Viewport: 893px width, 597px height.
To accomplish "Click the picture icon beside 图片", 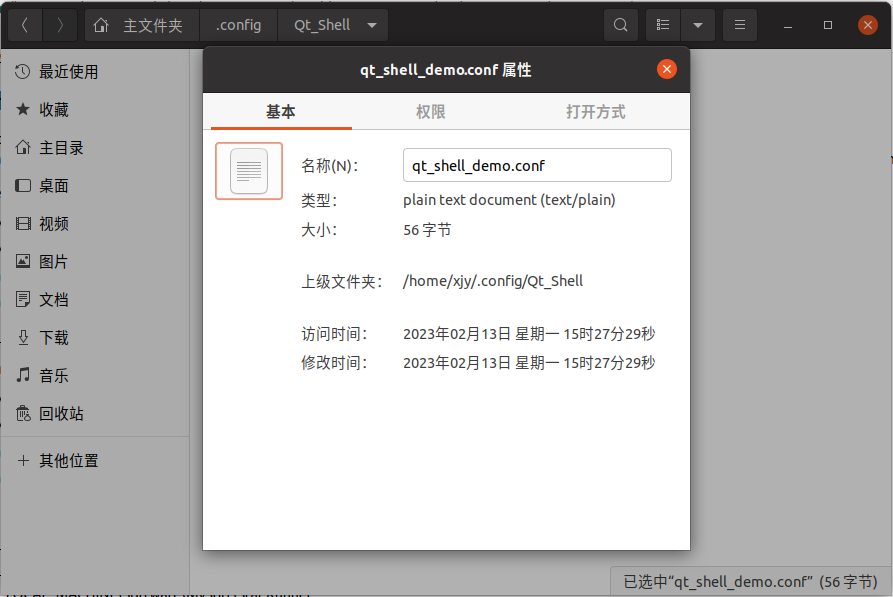I will [23, 261].
